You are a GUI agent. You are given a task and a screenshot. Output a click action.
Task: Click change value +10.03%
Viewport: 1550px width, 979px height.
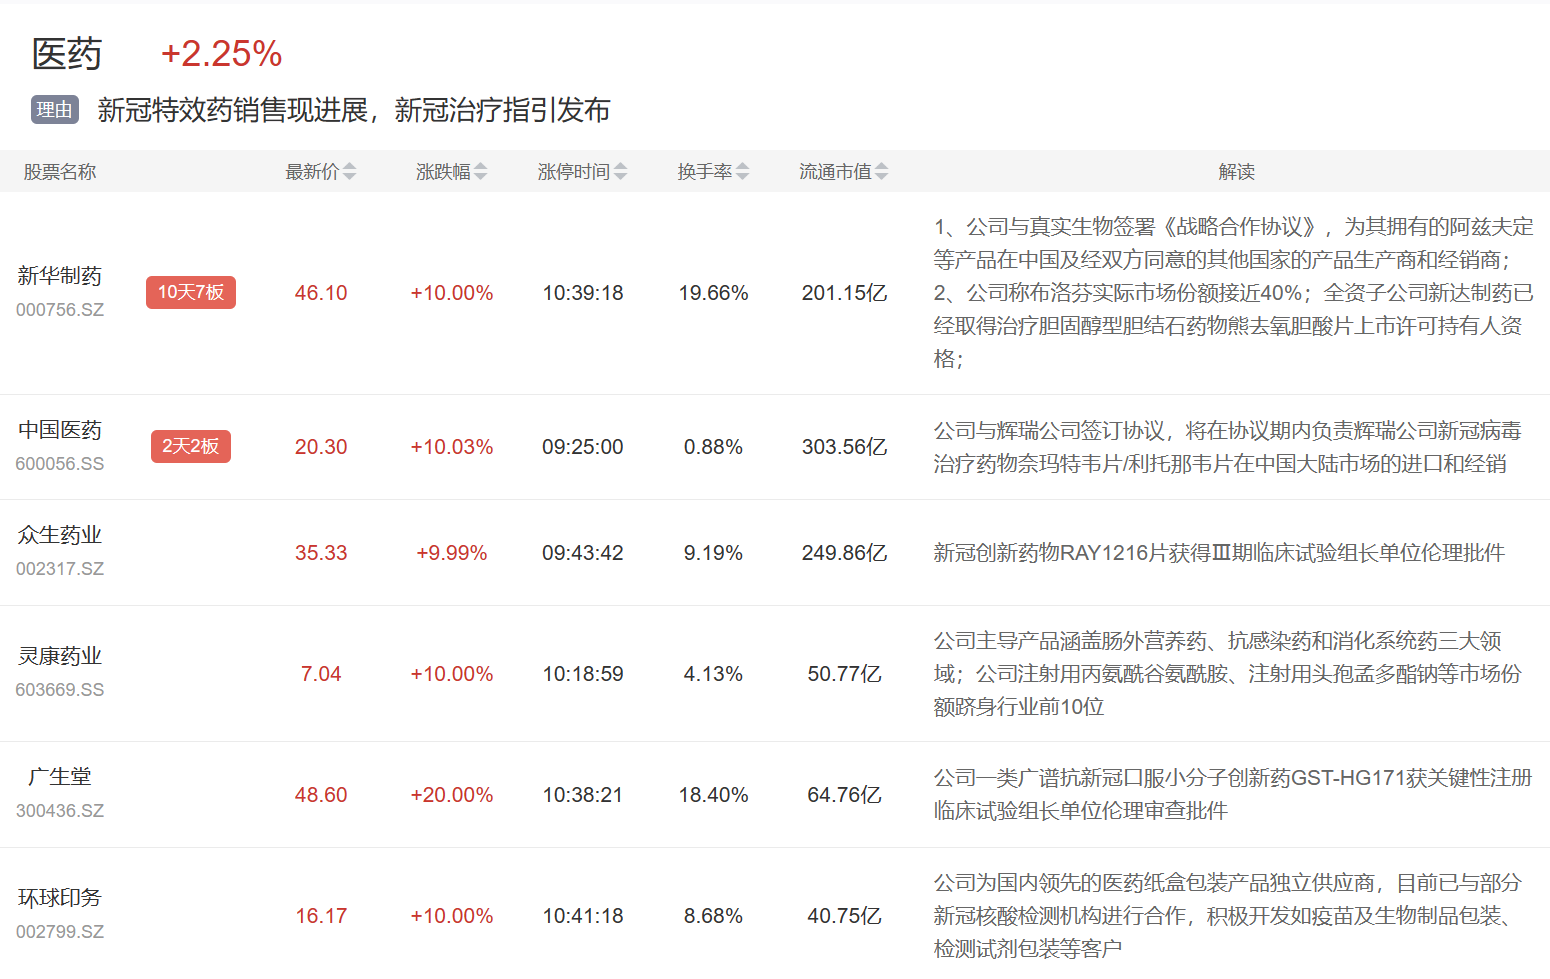(452, 447)
